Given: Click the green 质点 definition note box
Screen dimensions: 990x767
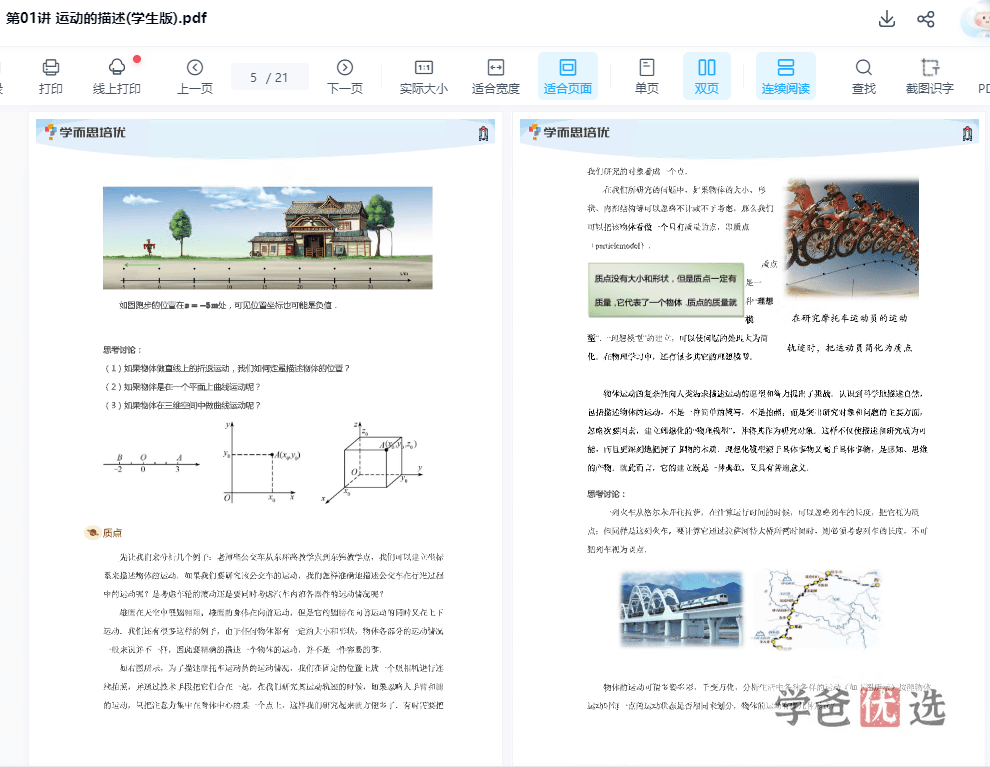Looking at the screenshot, I should tap(665, 290).
